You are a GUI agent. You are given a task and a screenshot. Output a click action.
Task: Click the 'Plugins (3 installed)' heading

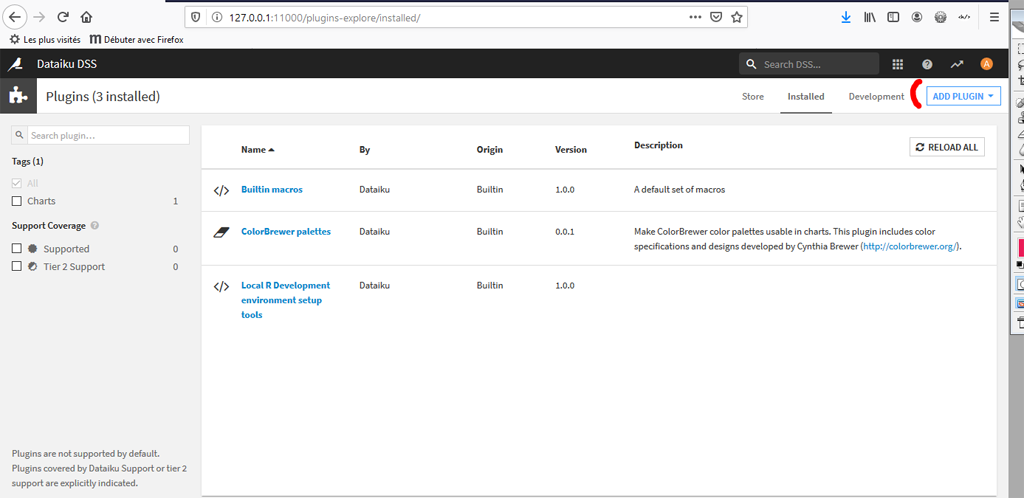(103, 97)
